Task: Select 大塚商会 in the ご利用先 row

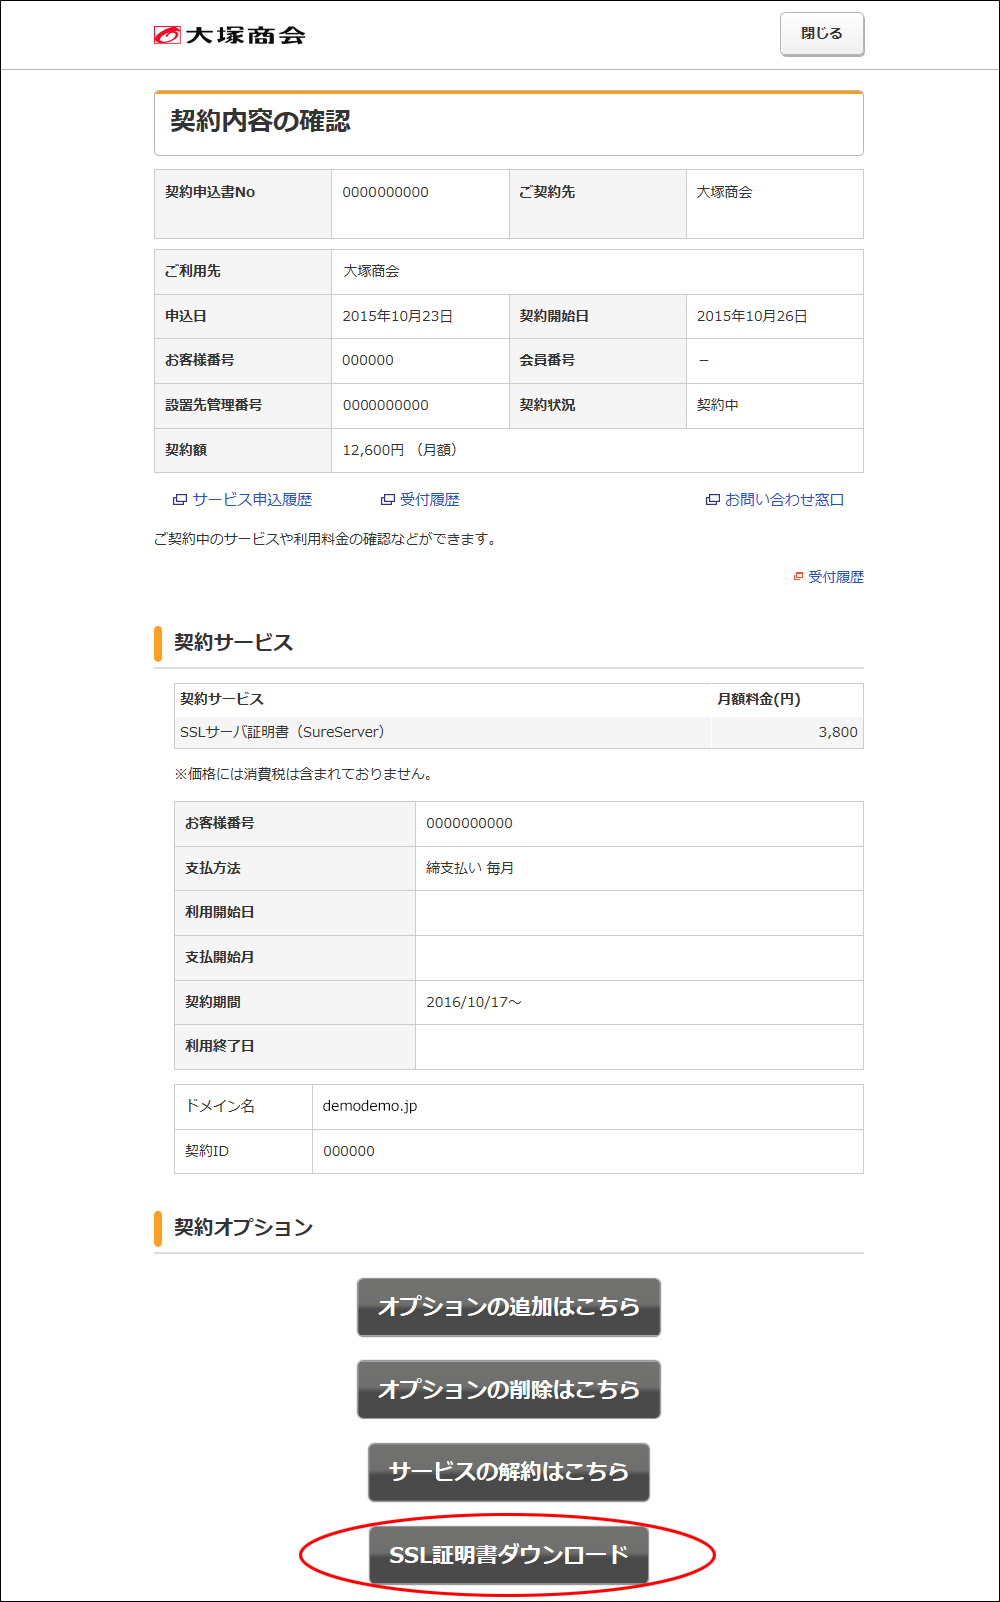Action: tap(371, 271)
